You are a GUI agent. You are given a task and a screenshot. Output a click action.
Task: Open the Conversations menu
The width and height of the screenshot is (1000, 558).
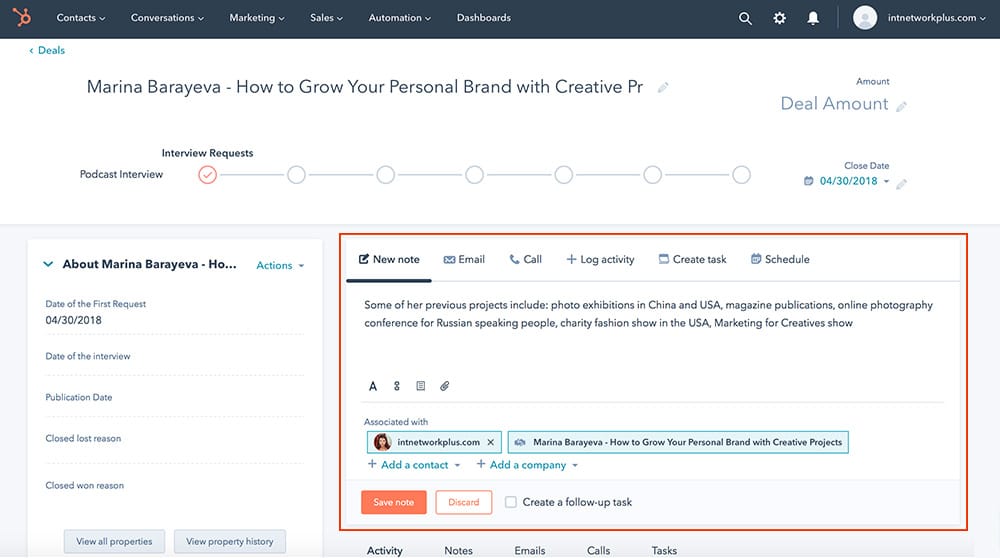pyautogui.click(x=167, y=18)
